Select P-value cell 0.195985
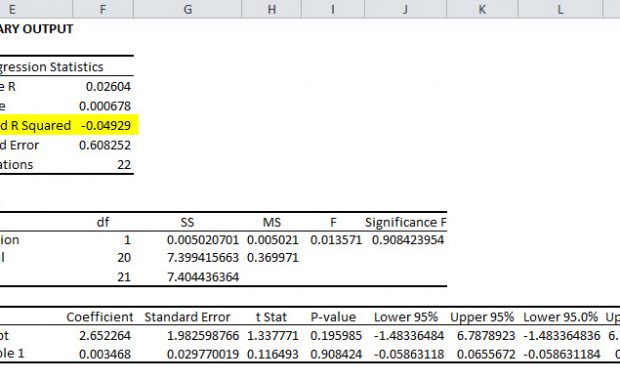The image size is (620, 380). pos(336,336)
